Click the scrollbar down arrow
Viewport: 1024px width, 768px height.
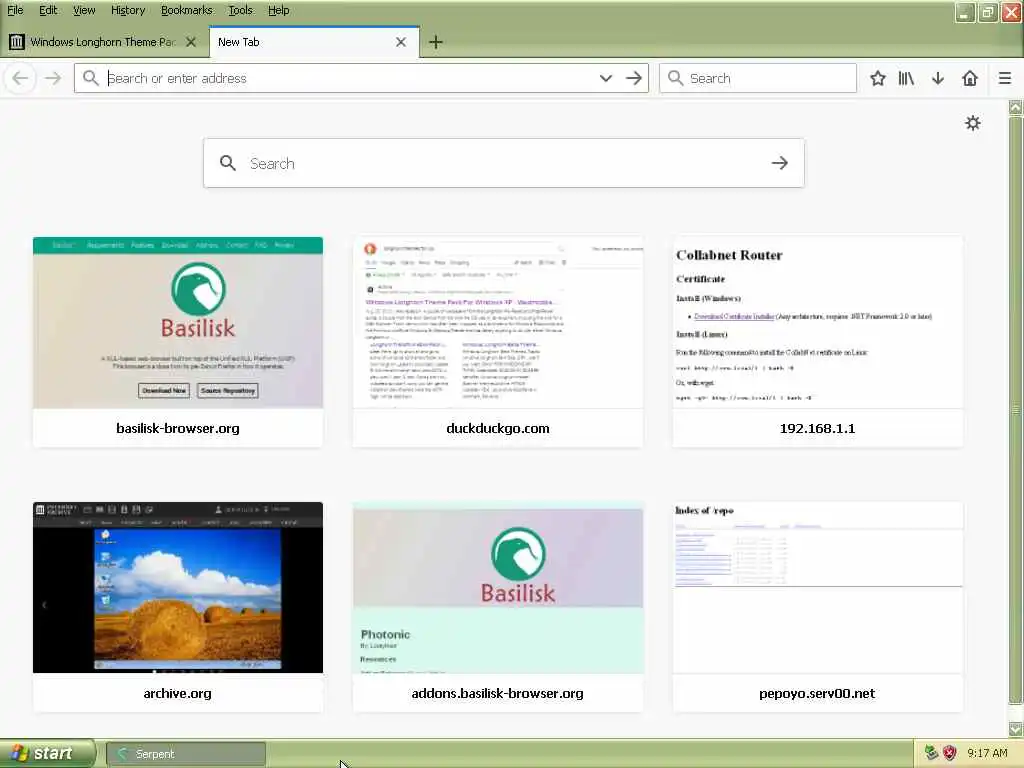click(x=1016, y=729)
